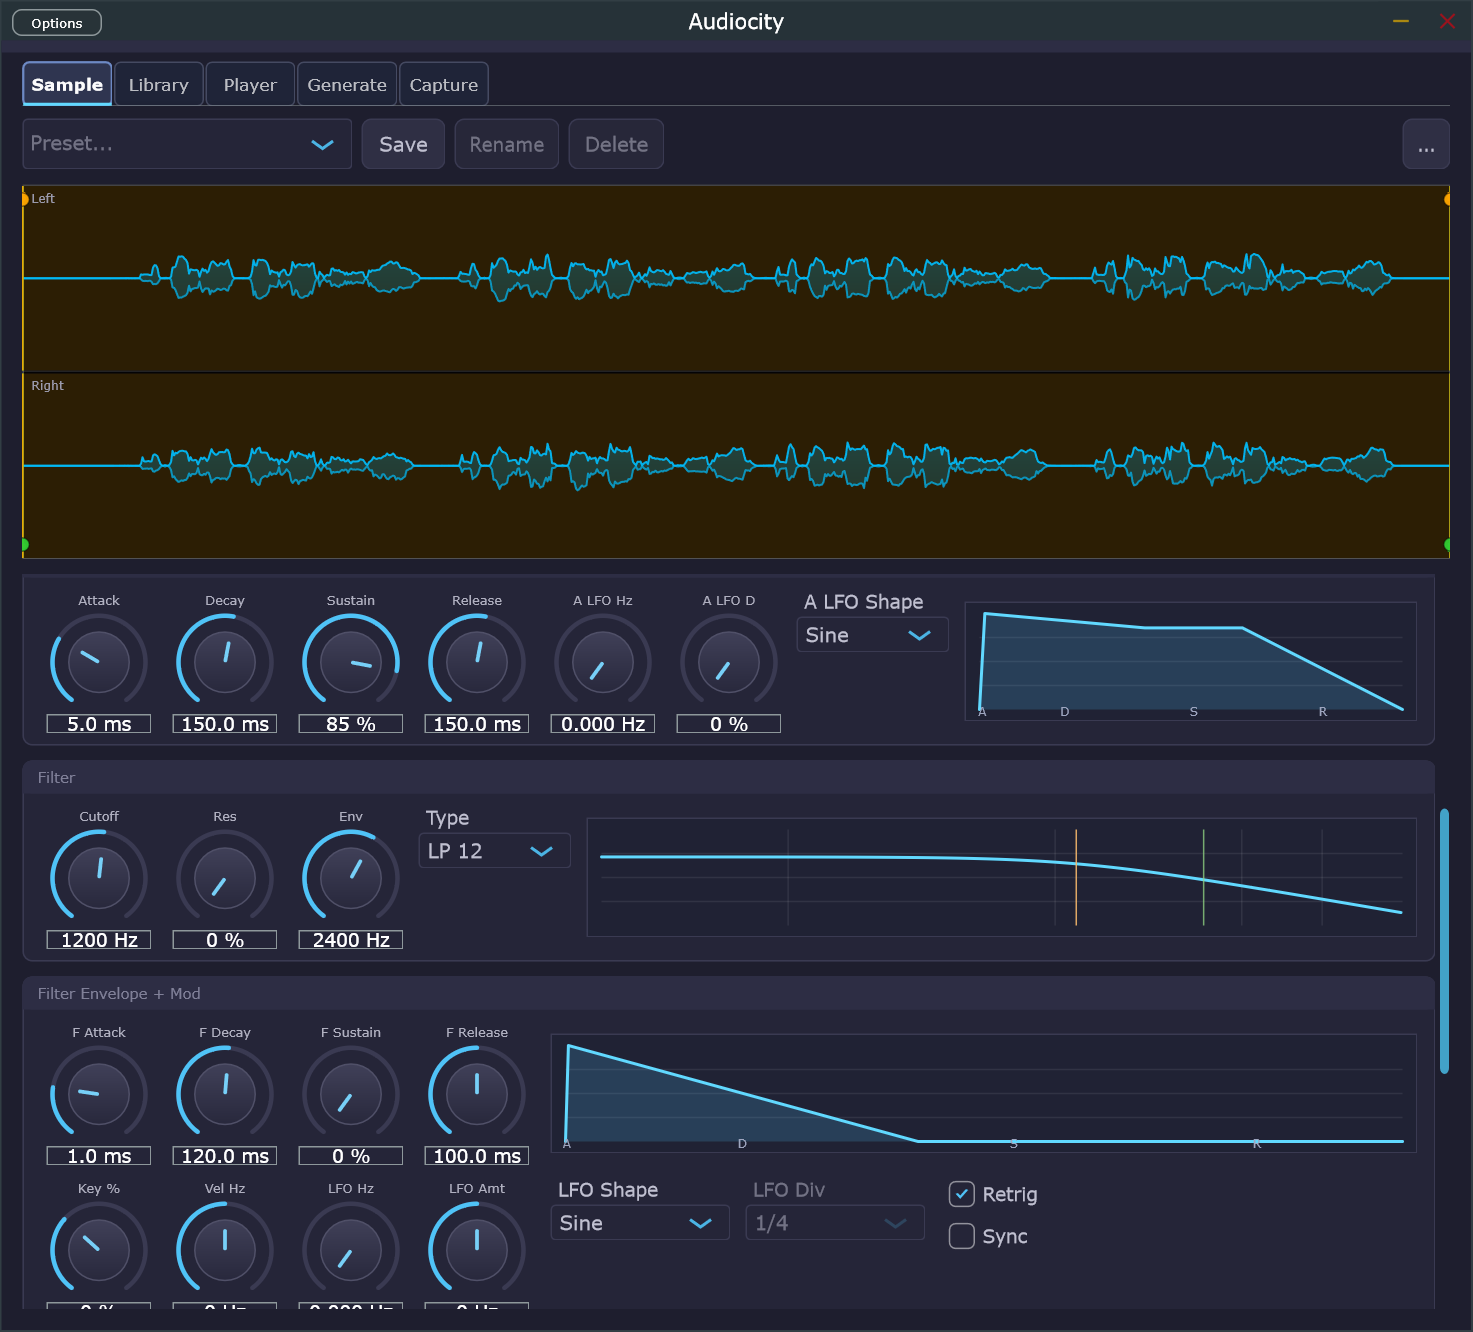Click the F Decay 120.0 ms field
This screenshot has height=1332, width=1473.
click(225, 1156)
